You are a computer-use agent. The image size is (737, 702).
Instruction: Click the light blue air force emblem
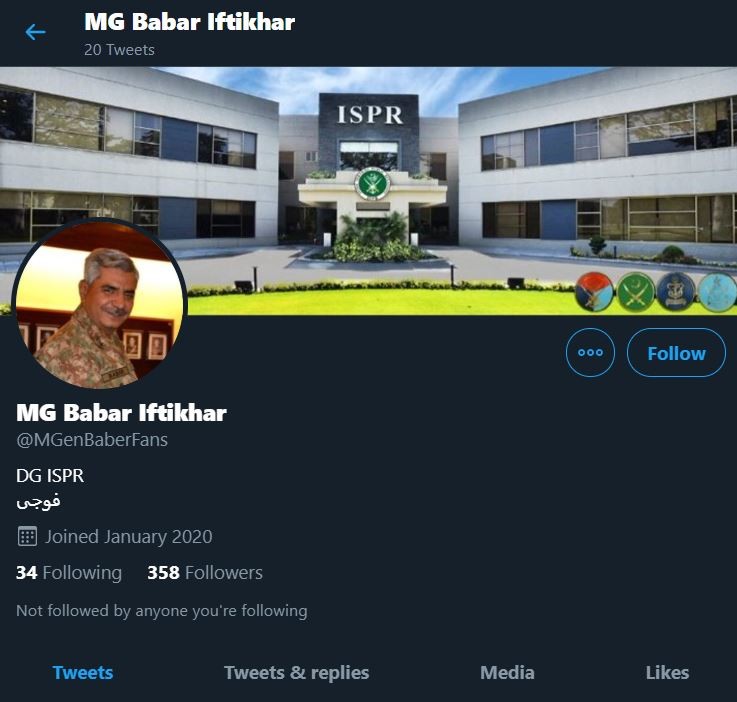[717, 292]
